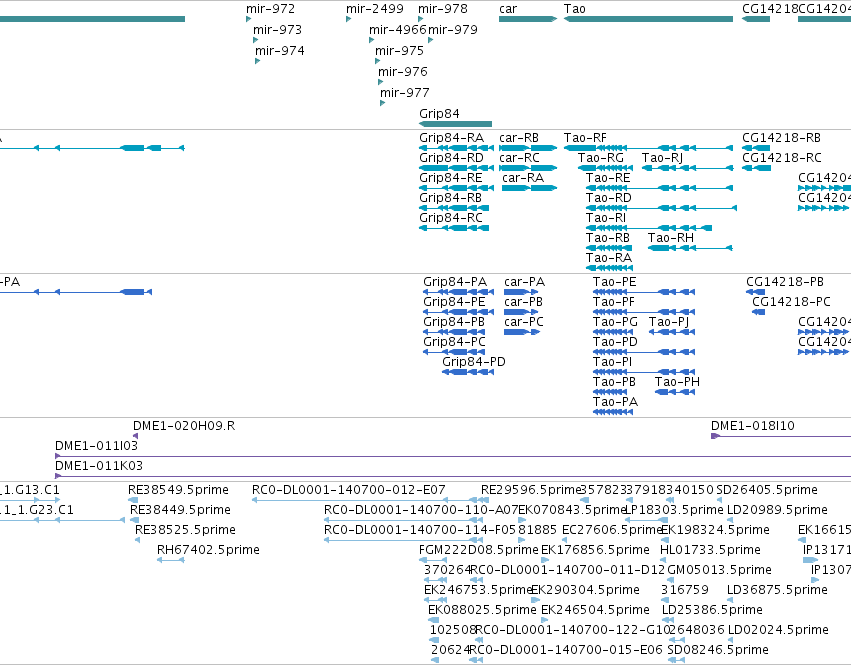Select the car-PC protein label

pos(524,322)
